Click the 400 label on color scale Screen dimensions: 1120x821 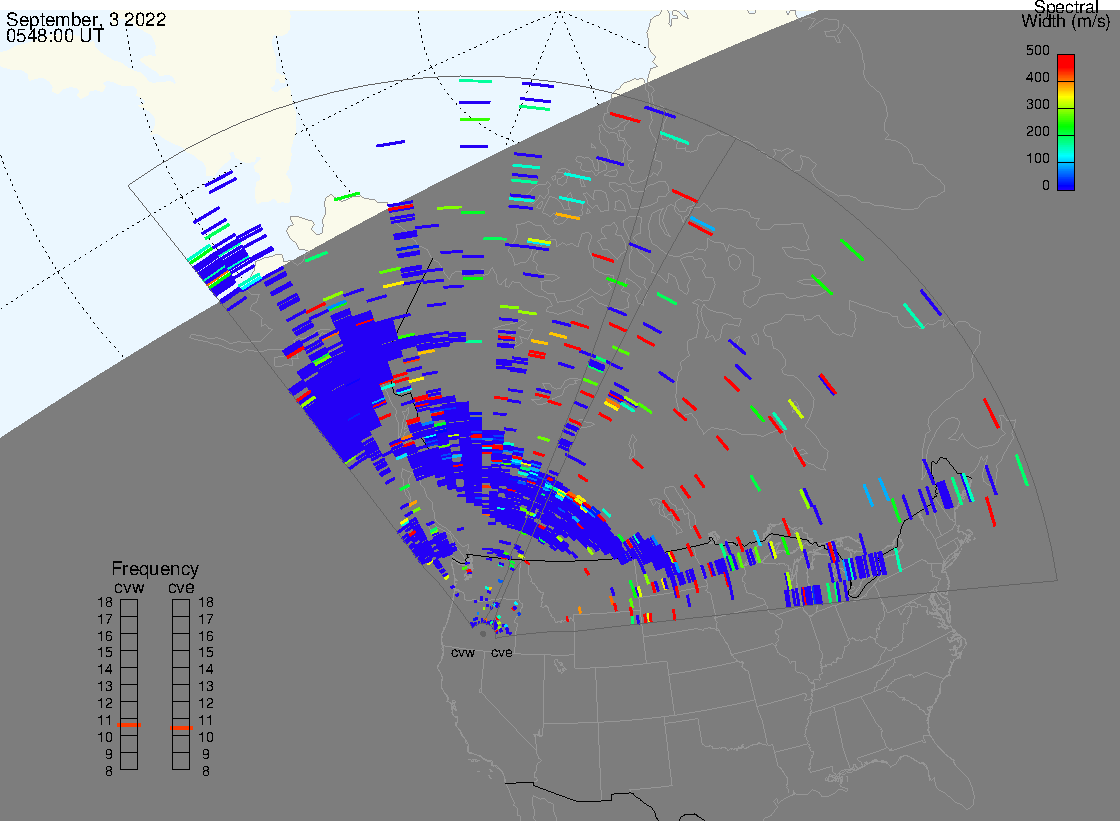coord(1038,77)
